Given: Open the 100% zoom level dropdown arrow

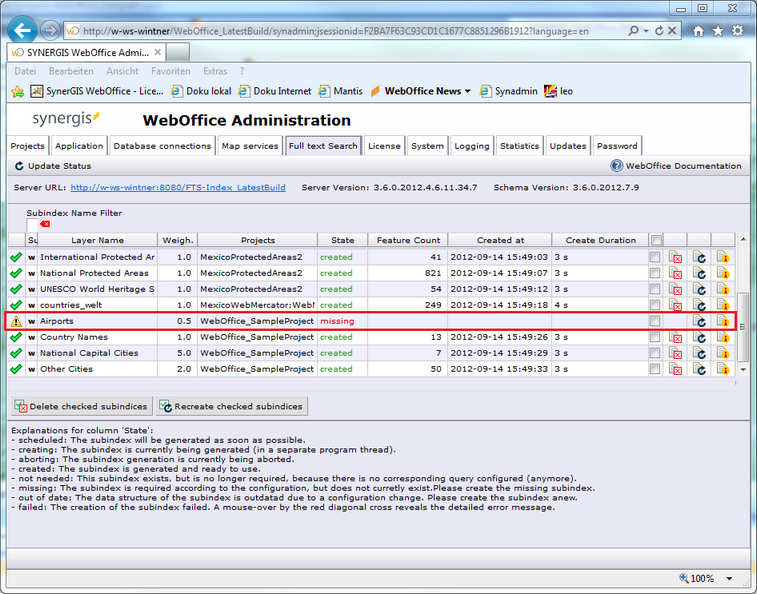Looking at the screenshot, I should tap(729, 578).
